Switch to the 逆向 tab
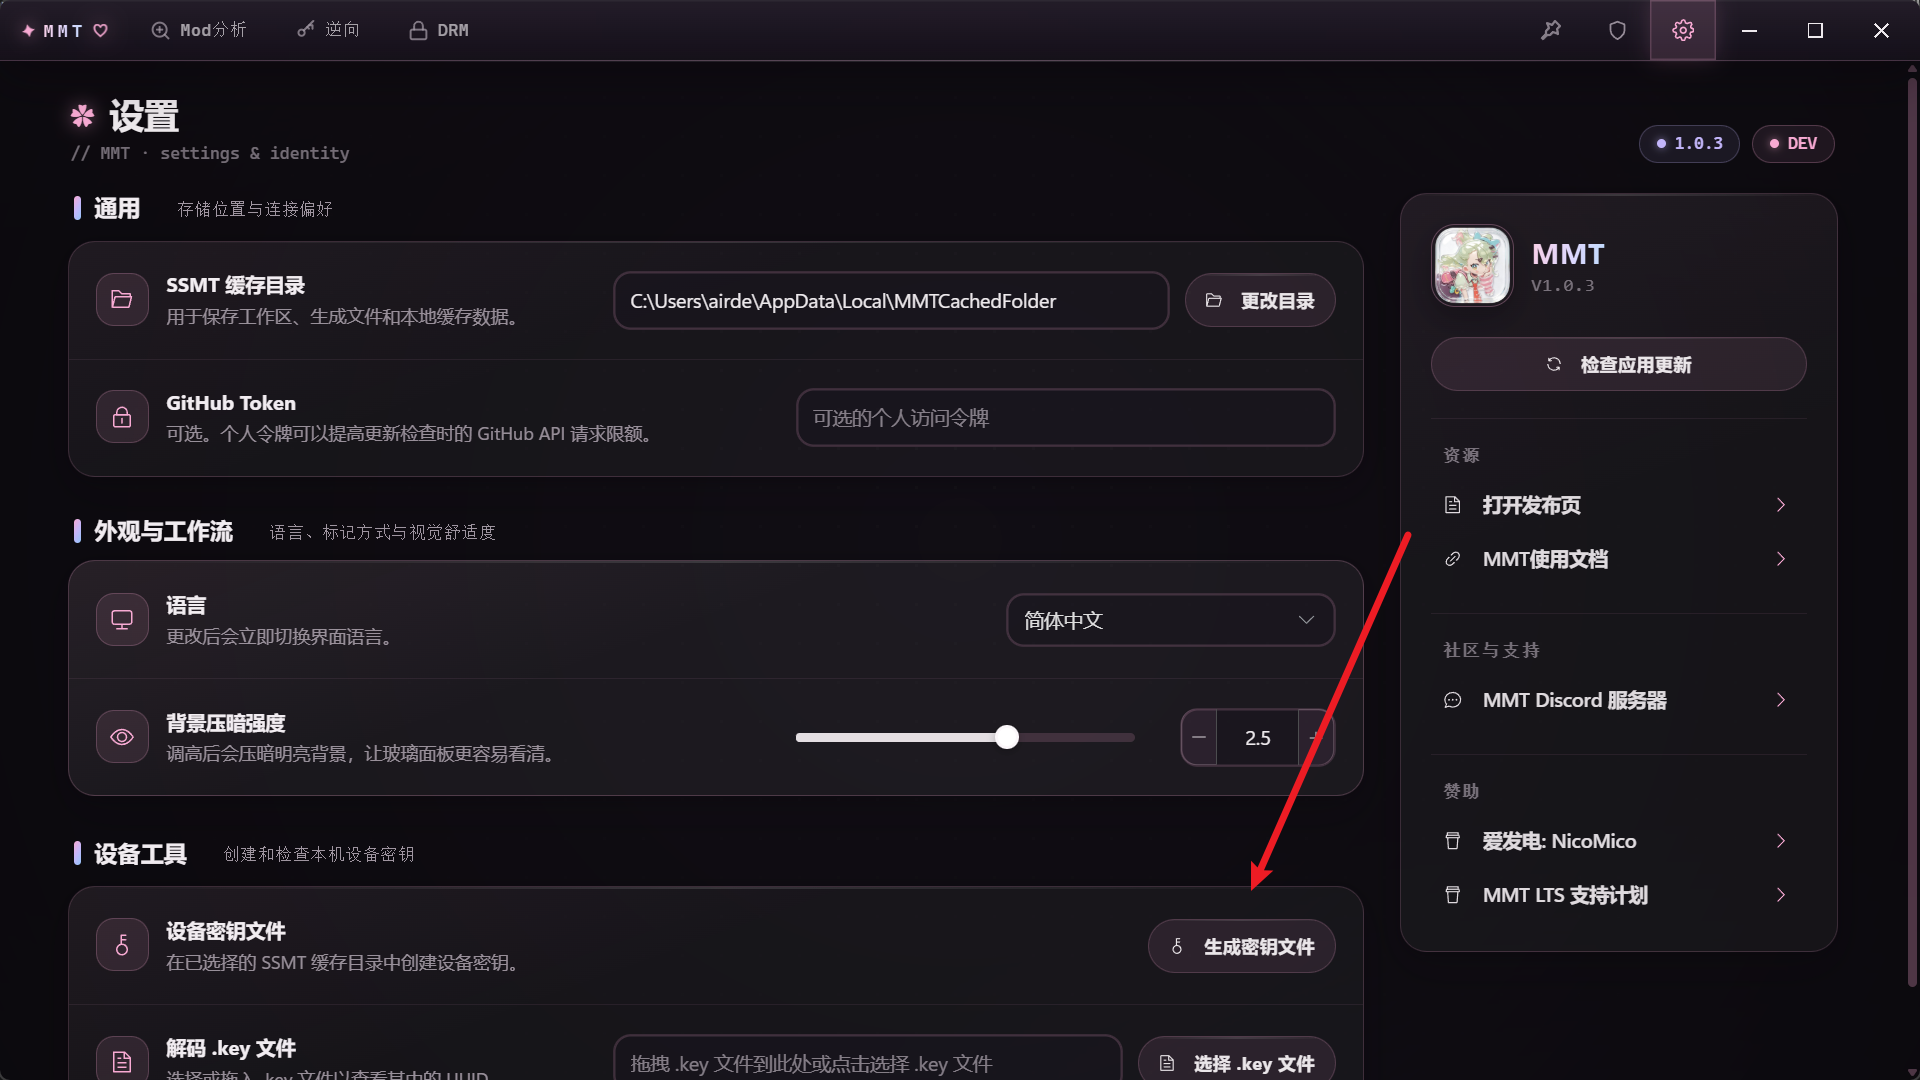 click(x=328, y=30)
